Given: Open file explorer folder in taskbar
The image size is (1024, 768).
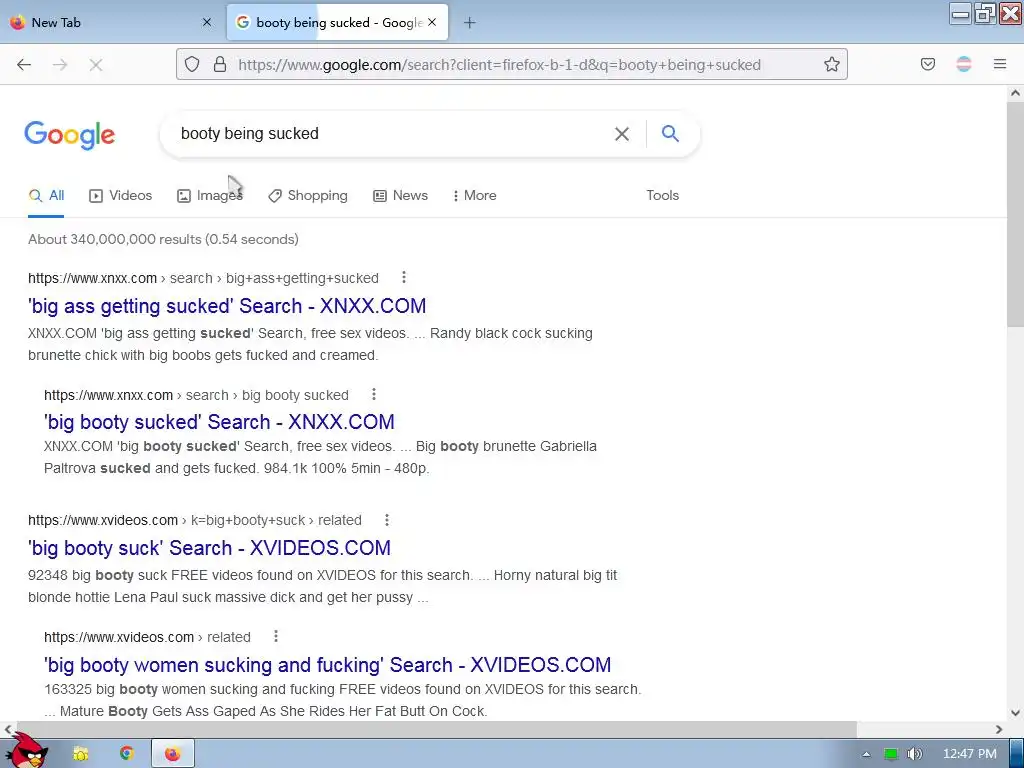Looking at the screenshot, I should 81,754.
